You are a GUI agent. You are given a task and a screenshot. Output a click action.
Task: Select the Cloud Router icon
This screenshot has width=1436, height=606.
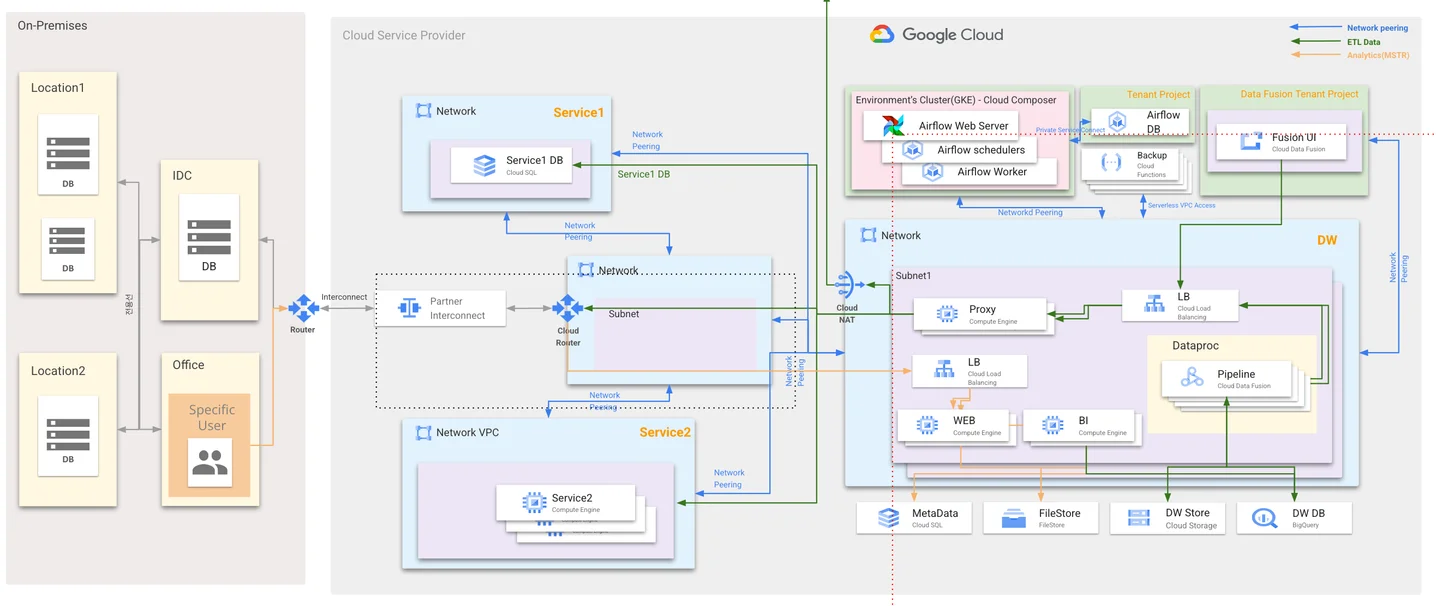567,308
